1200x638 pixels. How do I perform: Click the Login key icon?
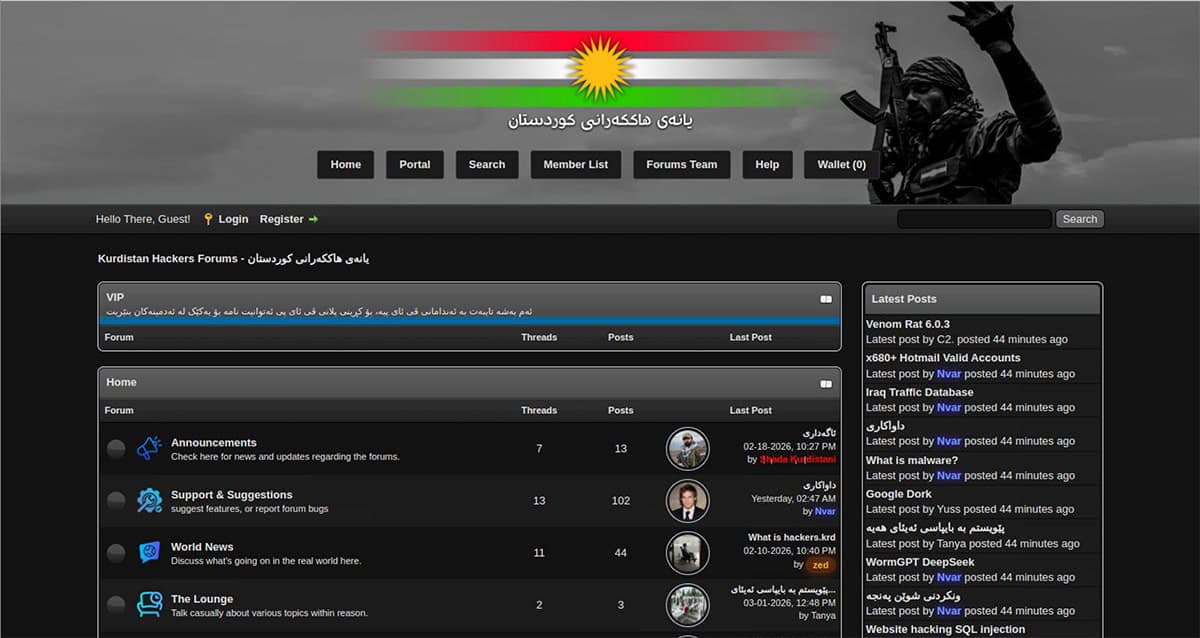(x=208, y=218)
